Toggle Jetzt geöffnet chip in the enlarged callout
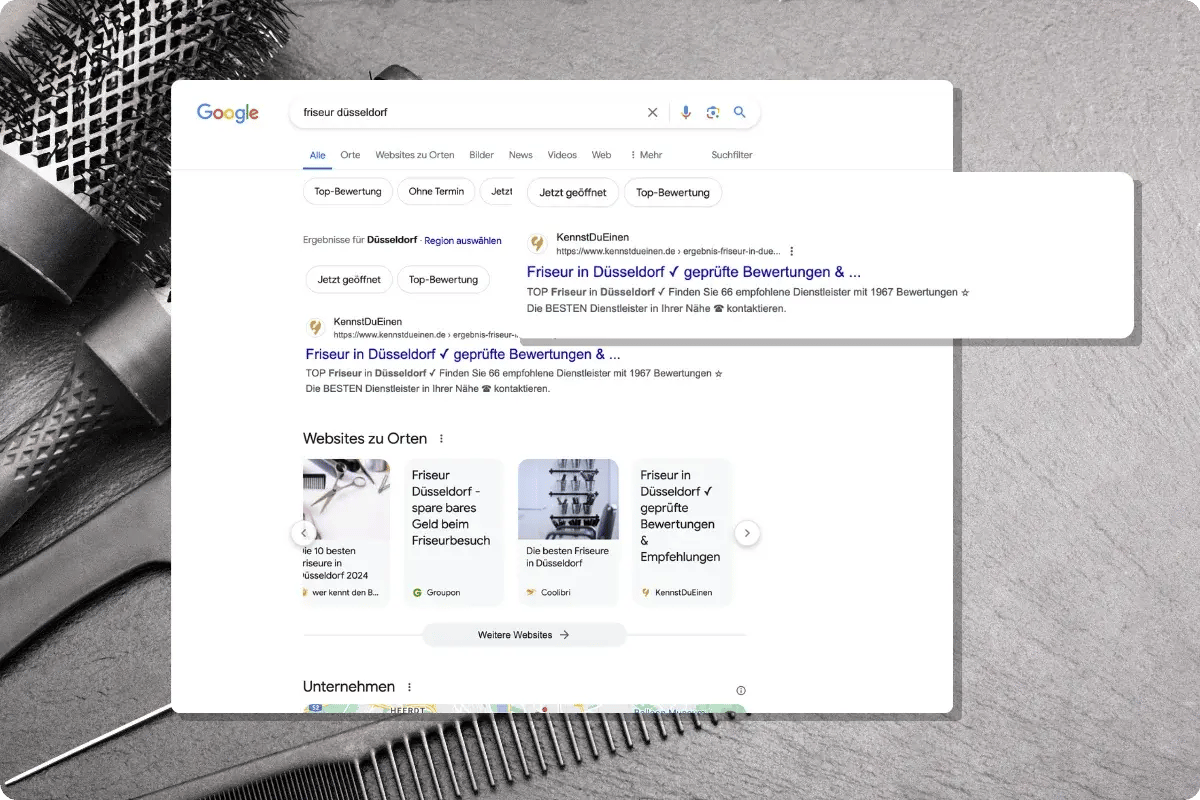The height and width of the screenshot is (800, 1200). coord(573,193)
